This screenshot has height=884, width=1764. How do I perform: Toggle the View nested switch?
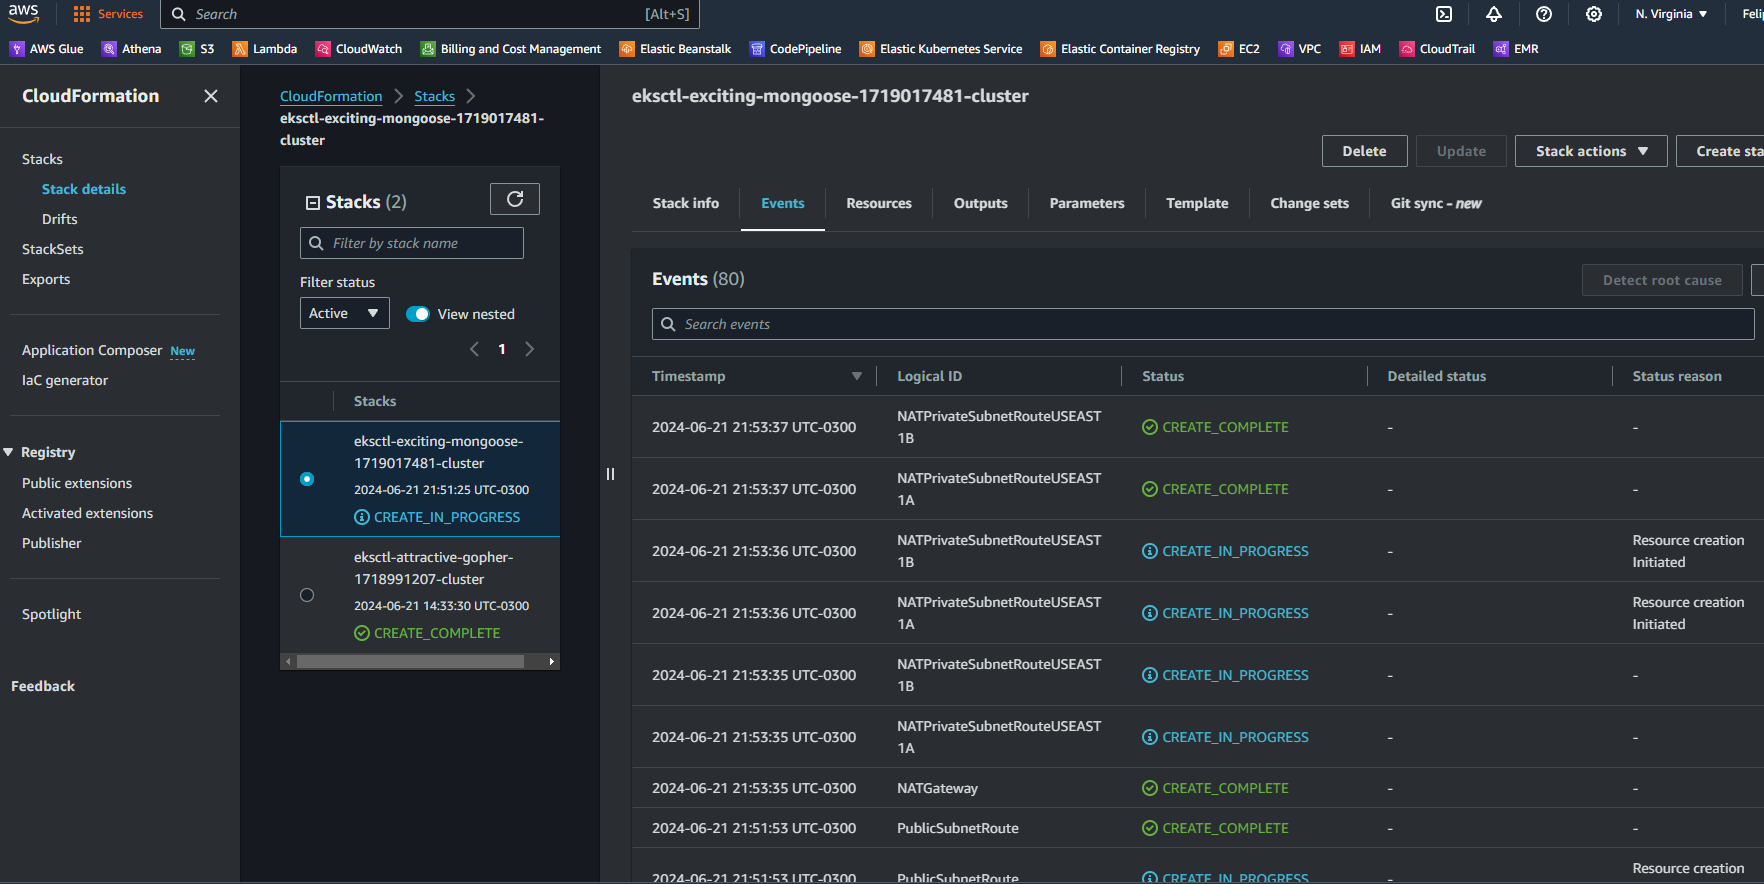pyautogui.click(x=418, y=314)
